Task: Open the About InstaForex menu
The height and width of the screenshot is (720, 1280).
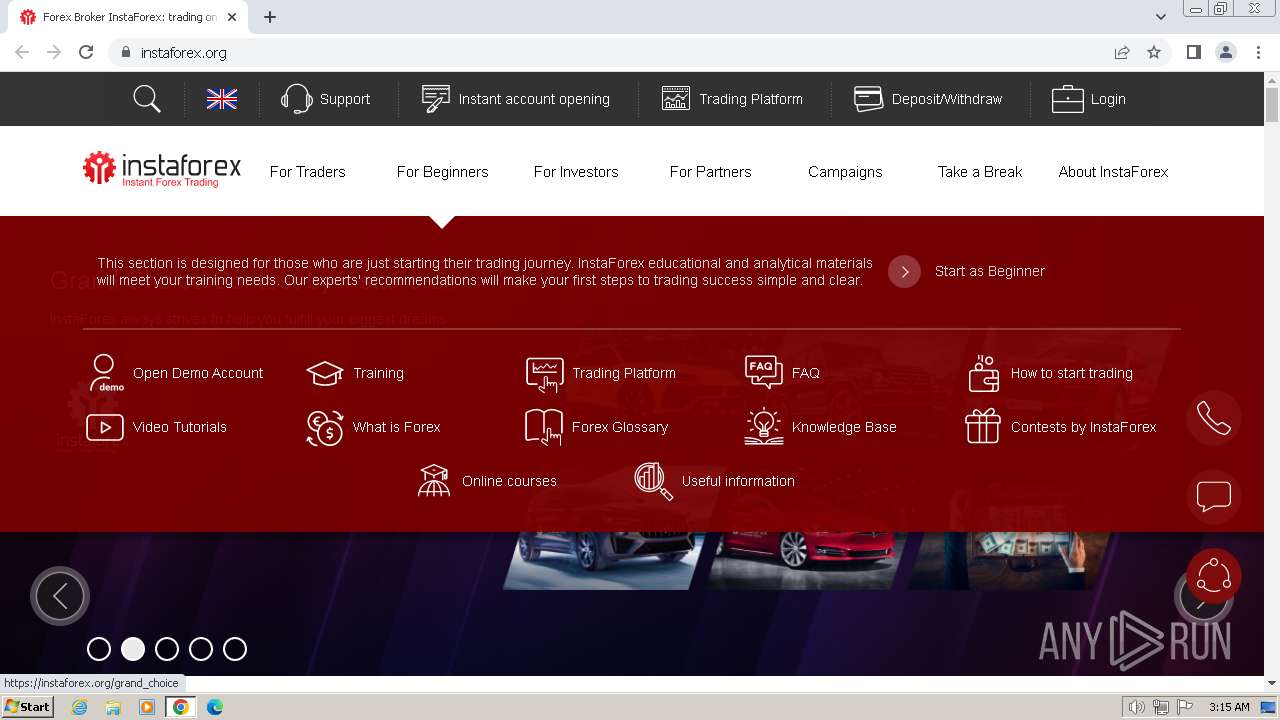Action: pyautogui.click(x=1113, y=172)
